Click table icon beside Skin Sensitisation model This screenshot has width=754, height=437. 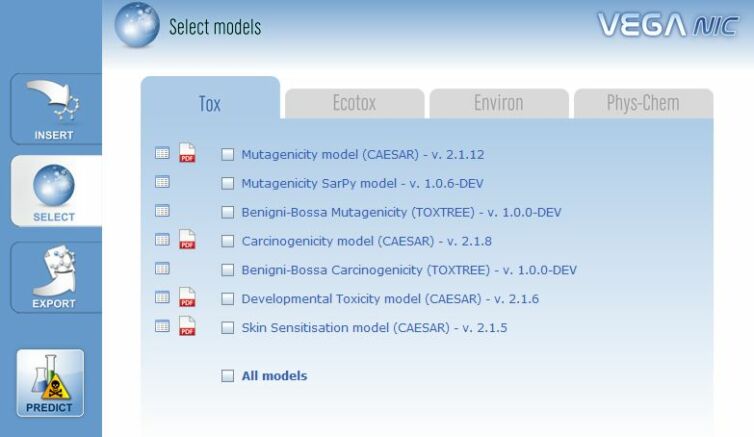coord(162,326)
